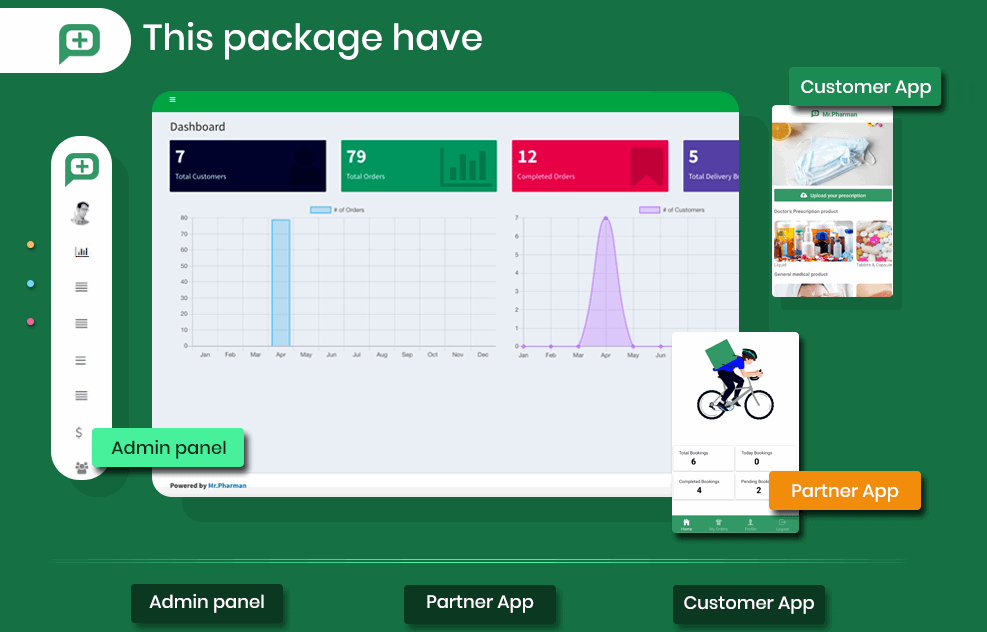Click the dollar sign icon in sidebar
Viewport: 987px width, 632px height.
click(x=79, y=432)
